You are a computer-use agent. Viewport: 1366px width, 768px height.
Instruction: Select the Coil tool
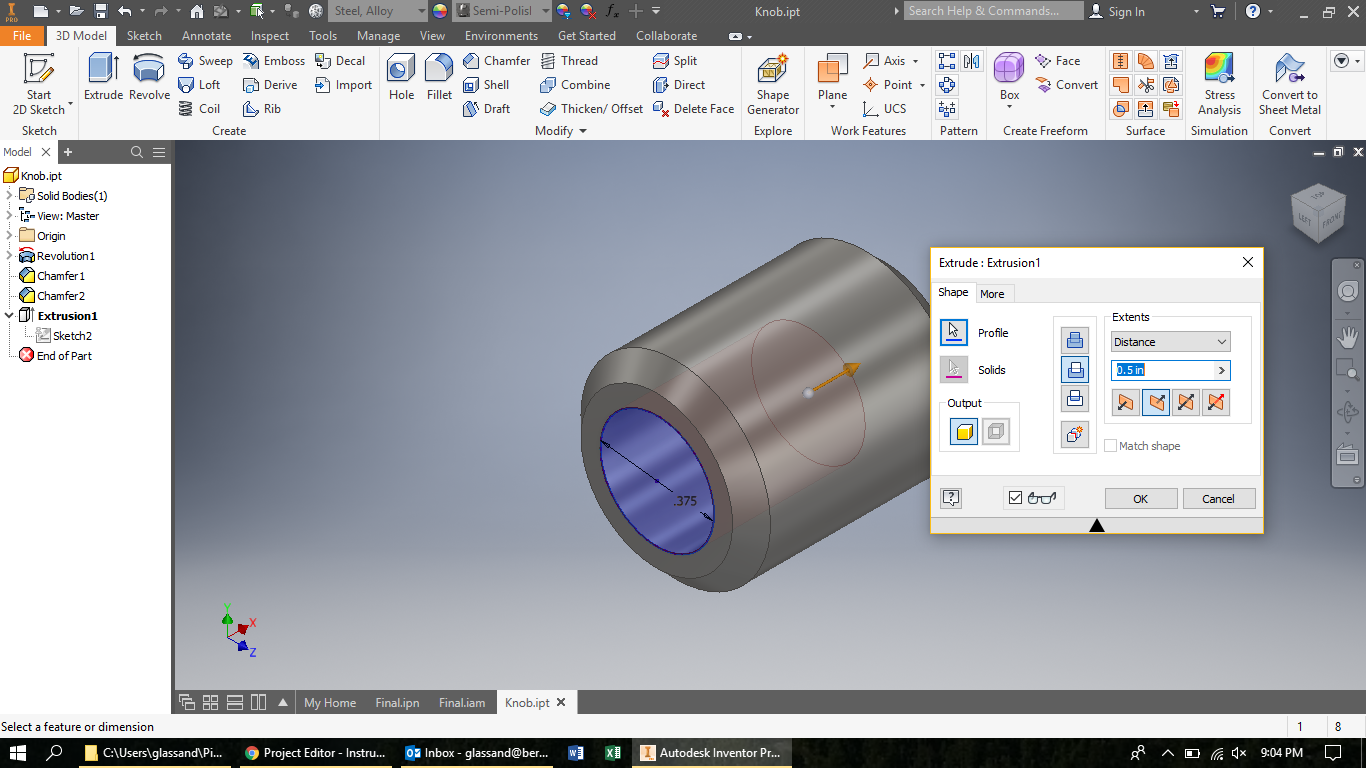point(199,109)
